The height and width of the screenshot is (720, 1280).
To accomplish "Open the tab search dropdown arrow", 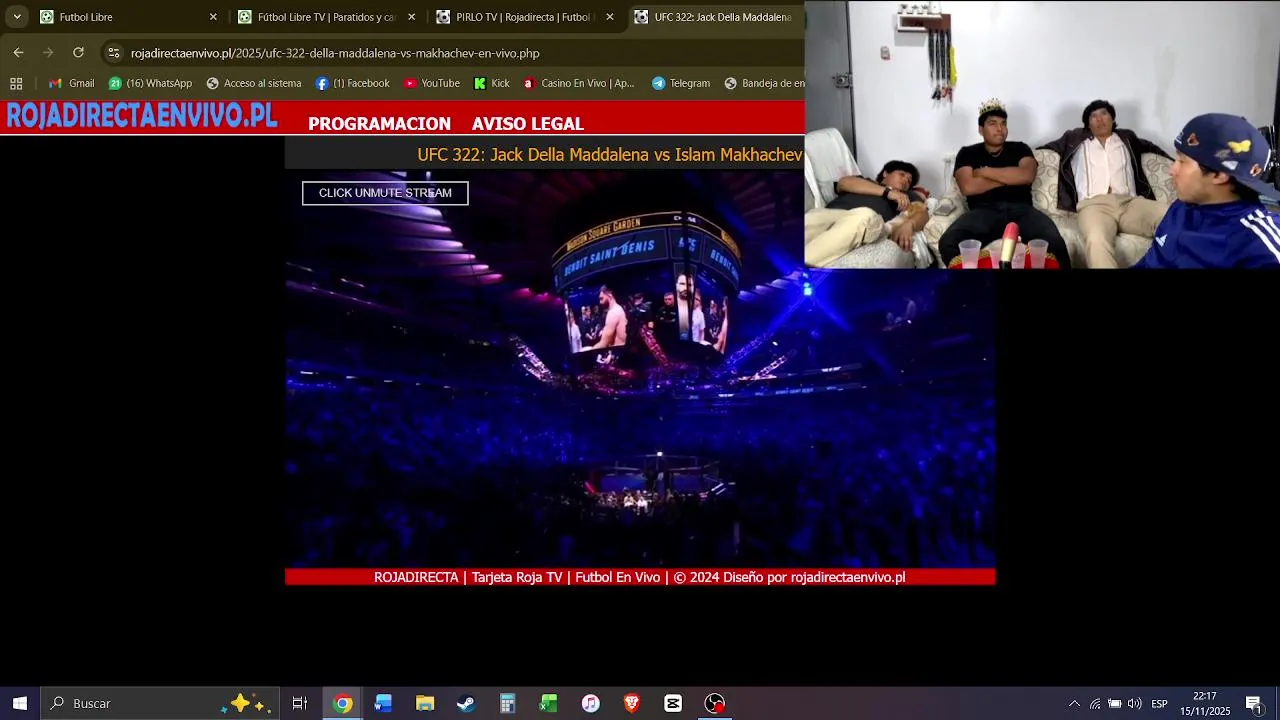I will click(17, 17).
